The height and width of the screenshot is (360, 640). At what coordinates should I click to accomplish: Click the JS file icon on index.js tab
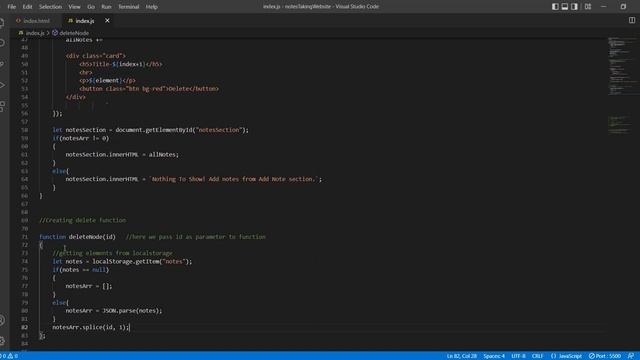[x=70, y=20]
